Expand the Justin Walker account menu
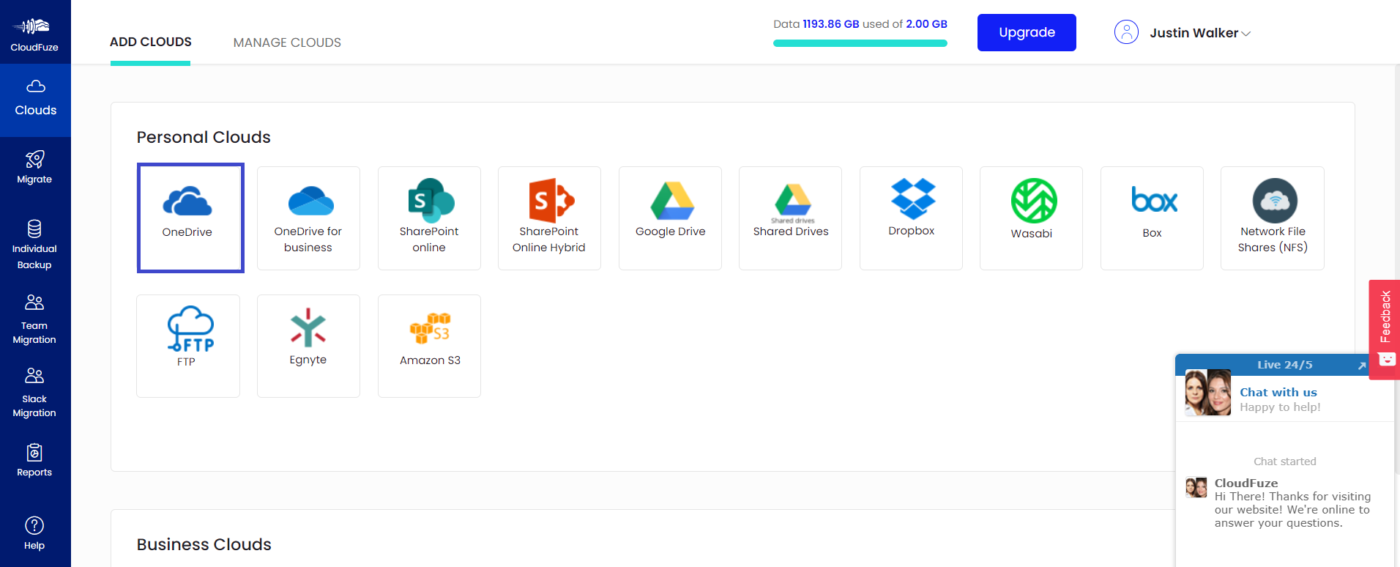Viewport: 1400px width, 567px height. point(1200,33)
